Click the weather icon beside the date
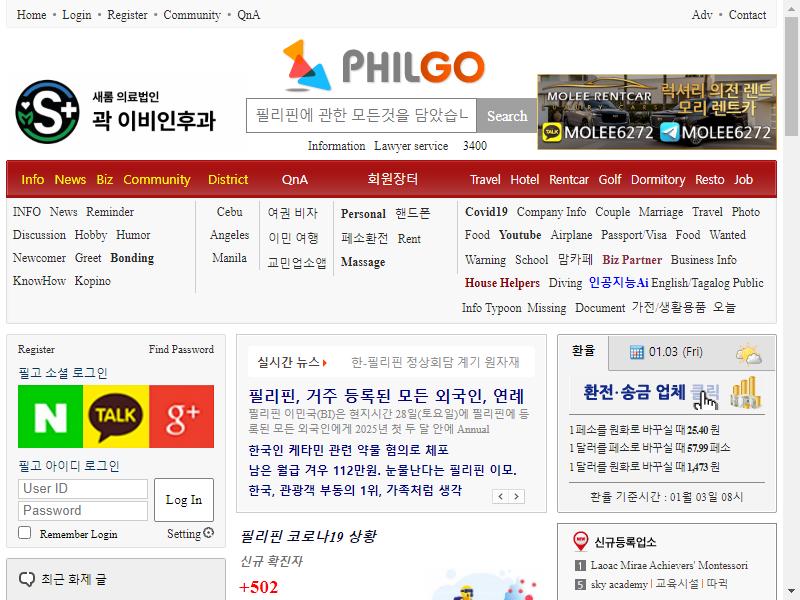The width and height of the screenshot is (800, 600). [x=748, y=354]
